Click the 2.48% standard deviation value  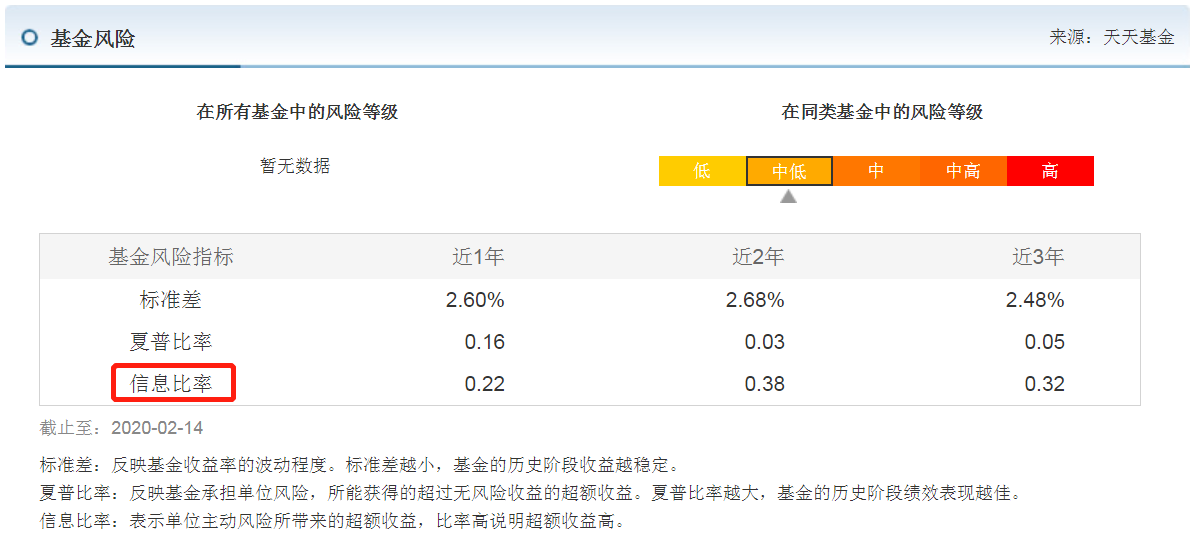point(1035,300)
